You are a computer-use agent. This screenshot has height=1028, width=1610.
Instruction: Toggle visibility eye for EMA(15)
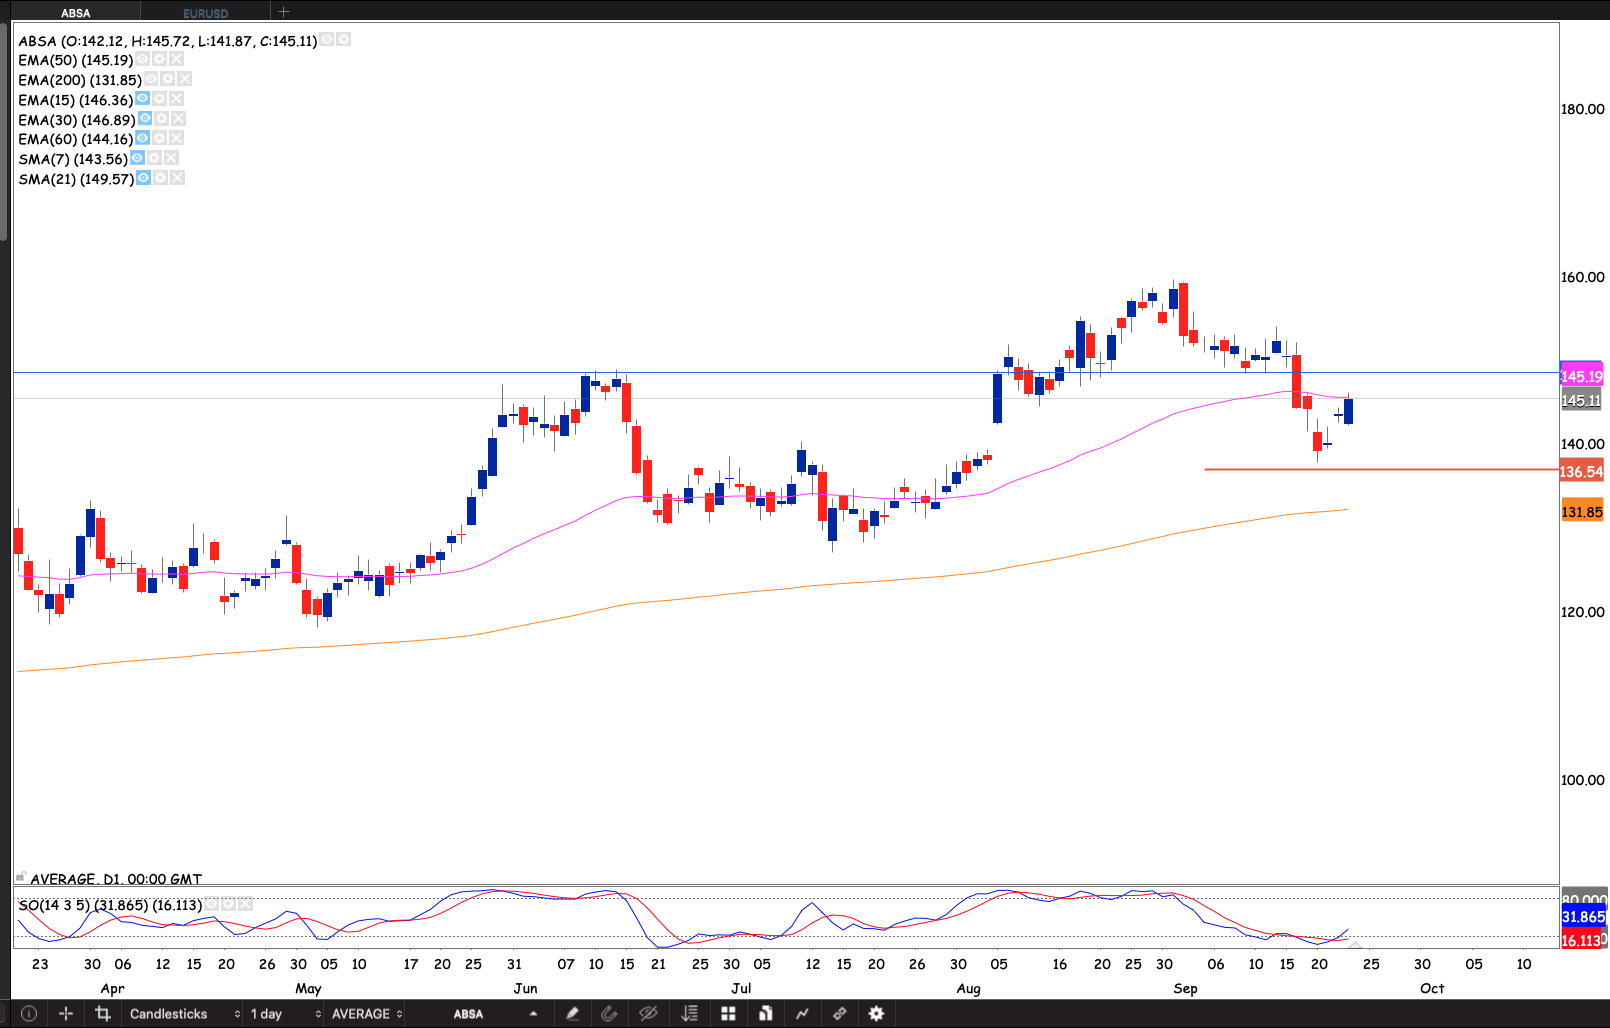click(143, 99)
